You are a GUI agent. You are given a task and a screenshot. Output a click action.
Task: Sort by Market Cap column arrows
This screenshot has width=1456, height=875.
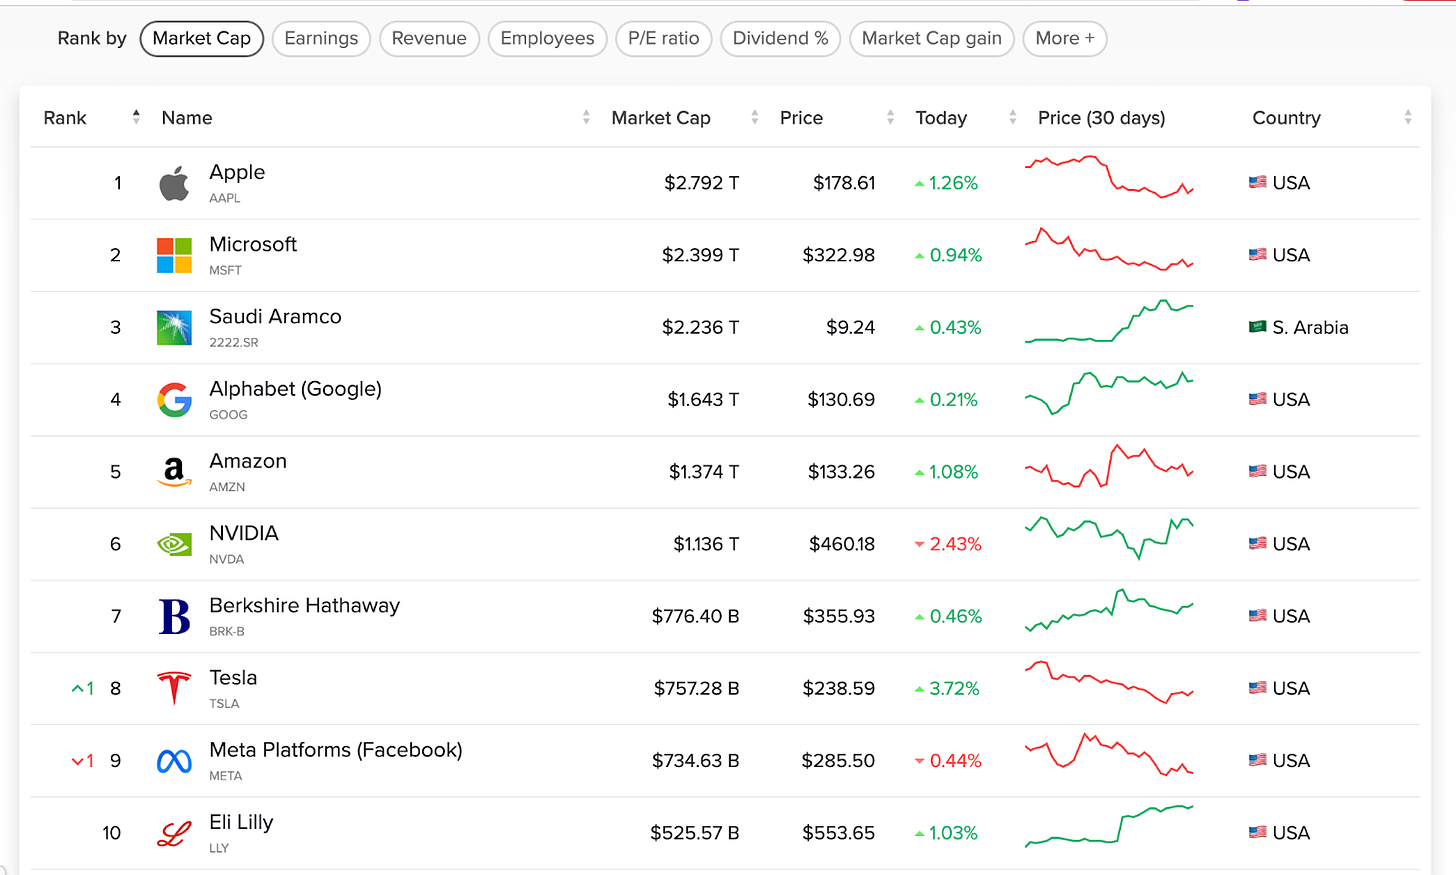click(755, 117)
